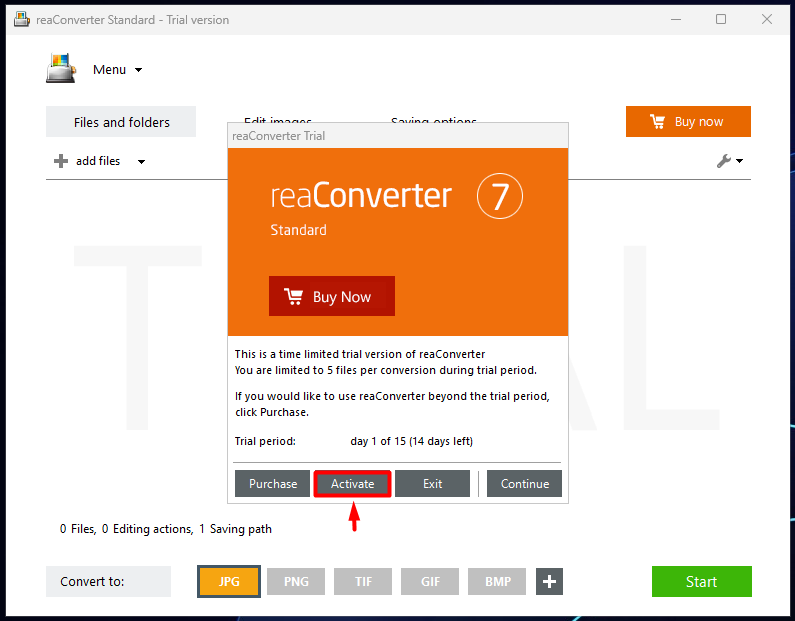Click the Activate button

tap(352, 484)
